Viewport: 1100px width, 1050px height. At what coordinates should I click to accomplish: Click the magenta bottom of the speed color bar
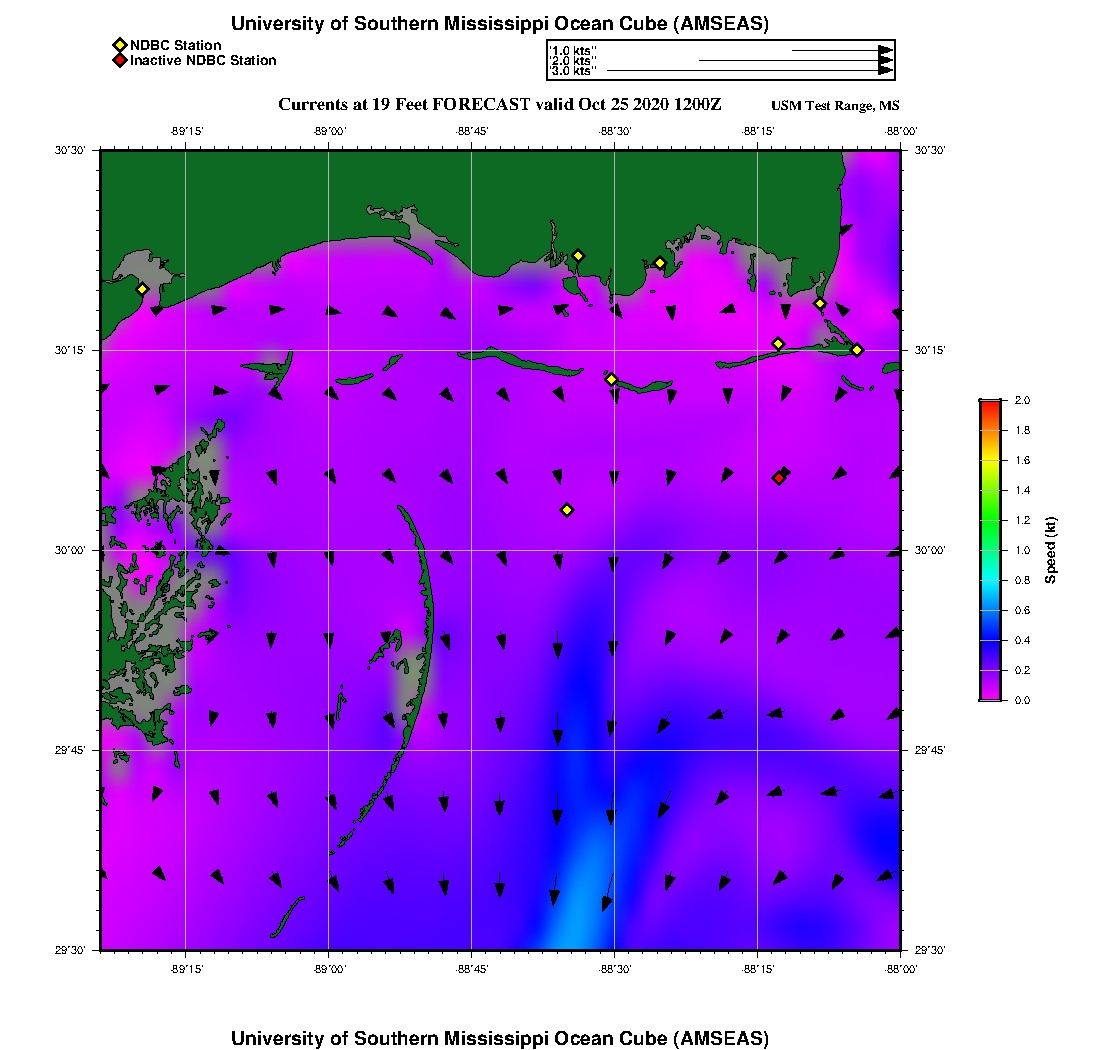click(990, 696)
